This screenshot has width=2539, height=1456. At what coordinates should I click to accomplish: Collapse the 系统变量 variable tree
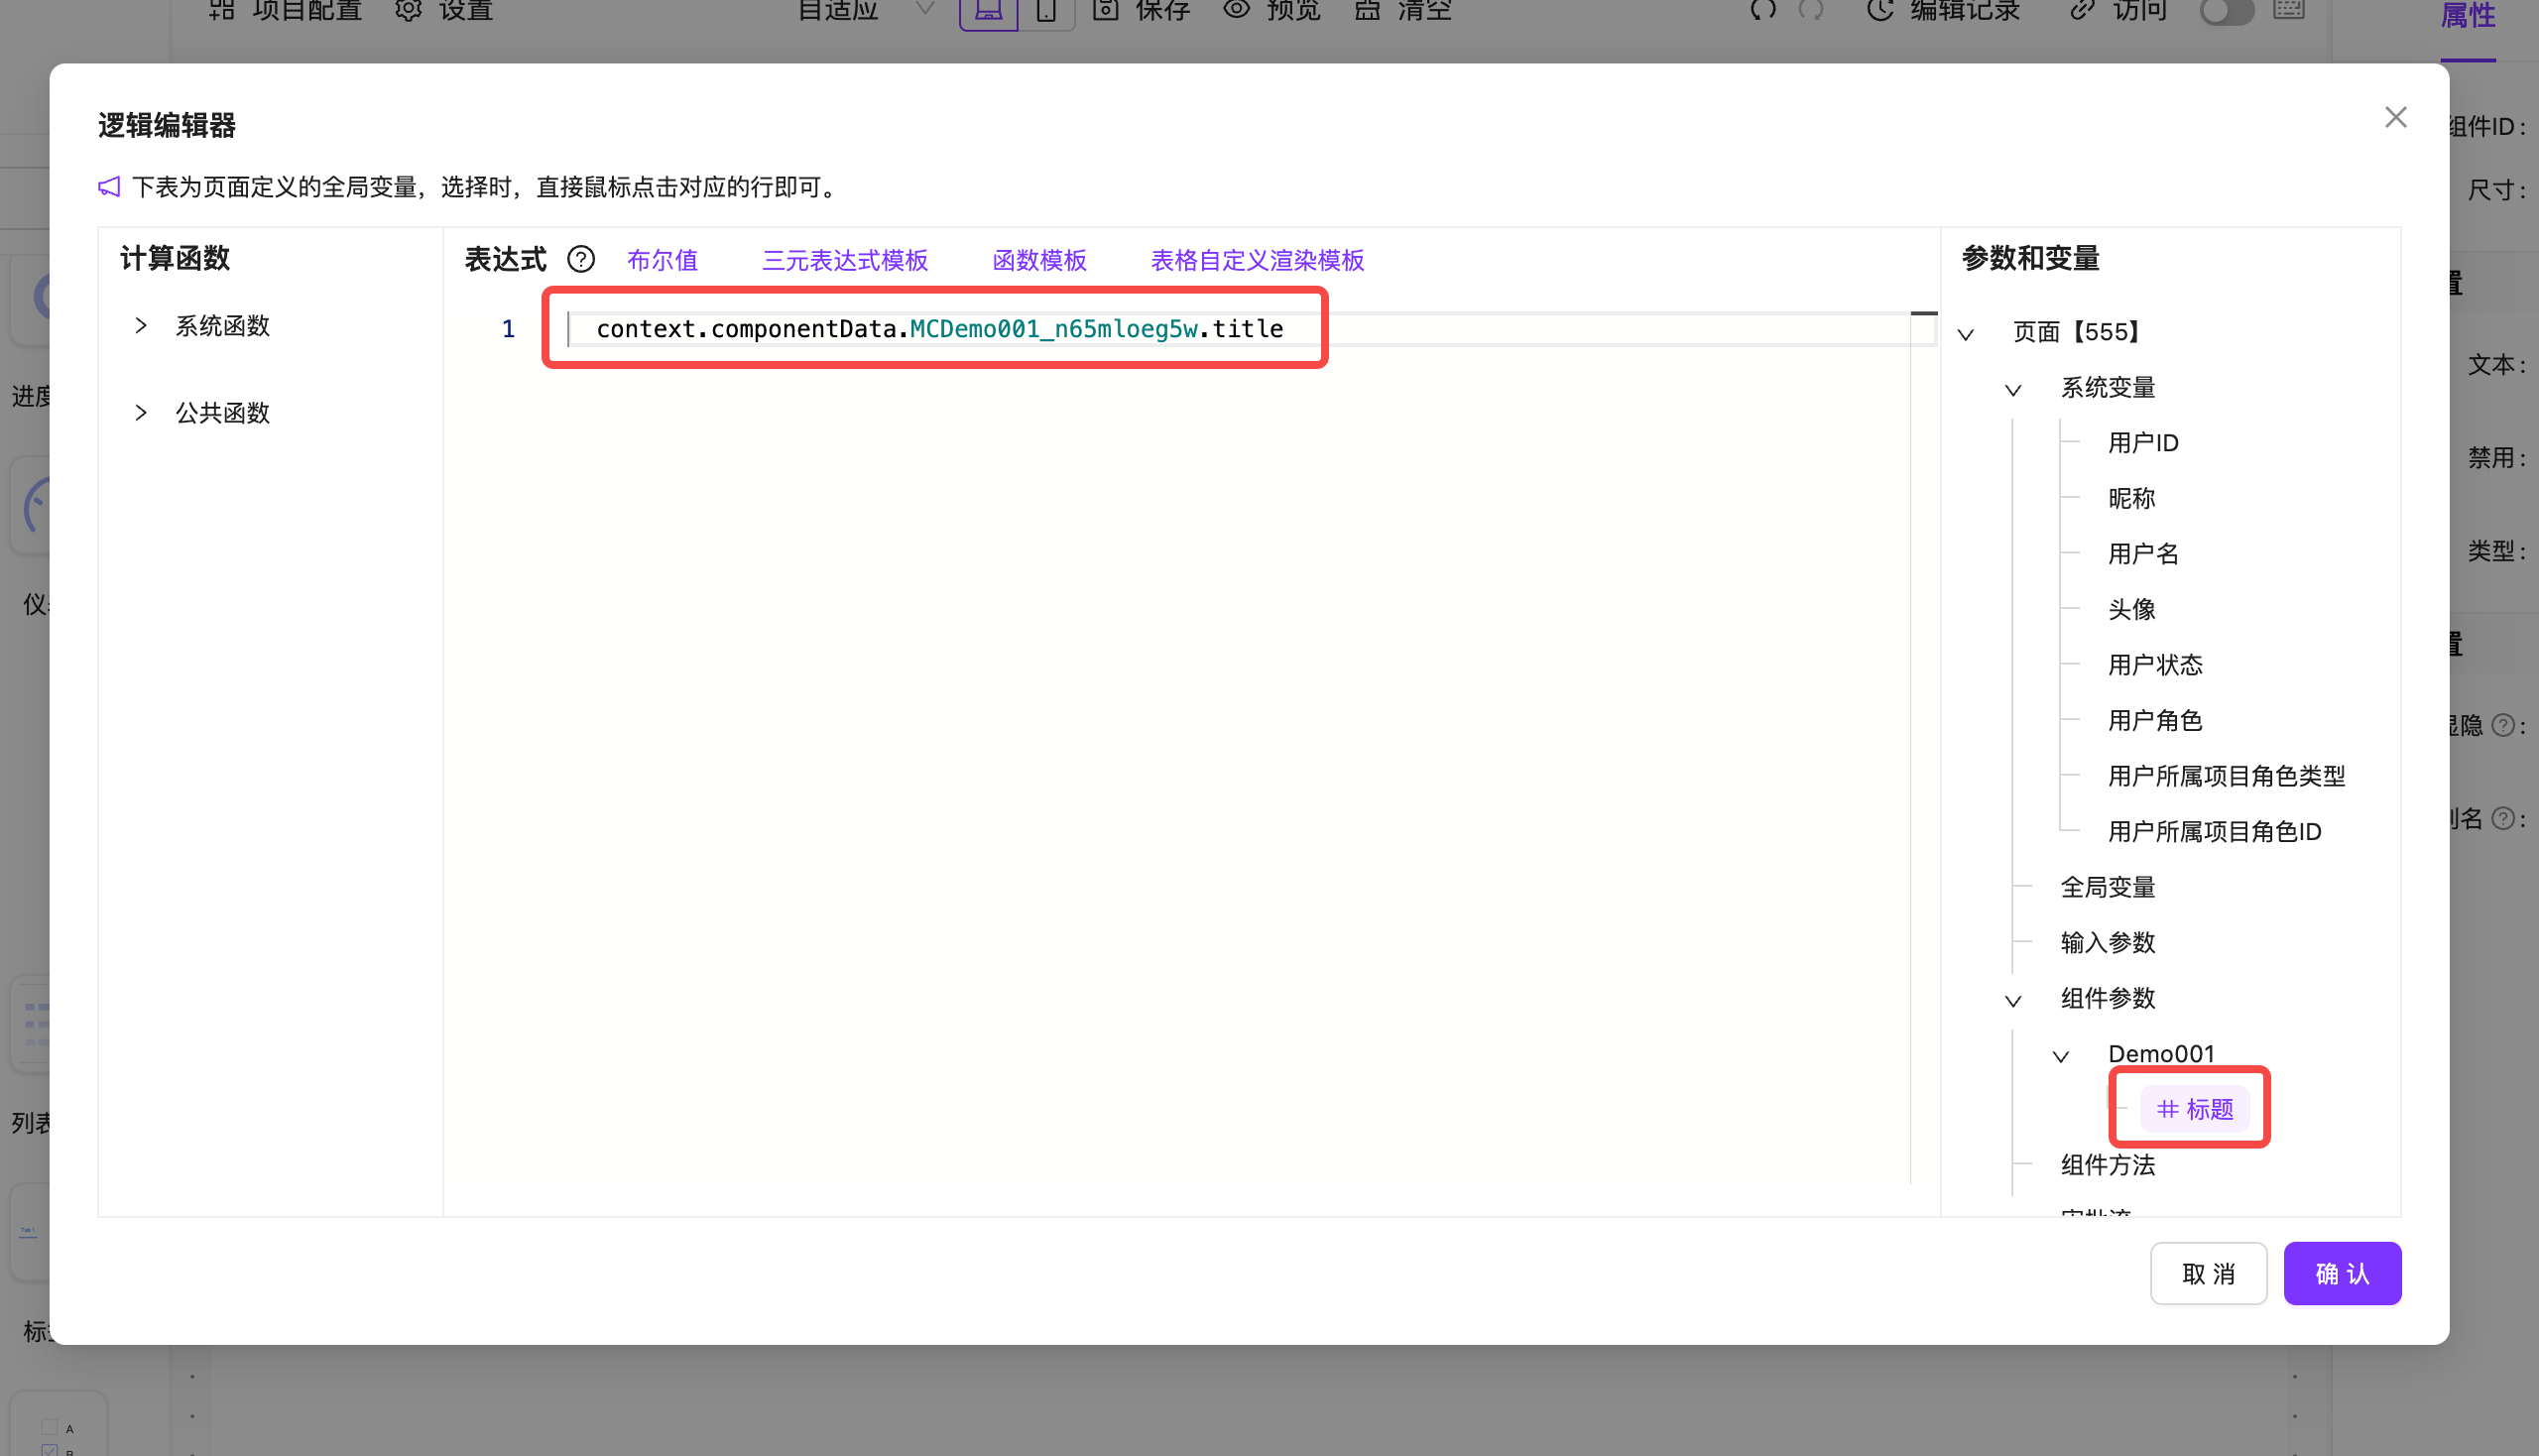[2012, 390]
